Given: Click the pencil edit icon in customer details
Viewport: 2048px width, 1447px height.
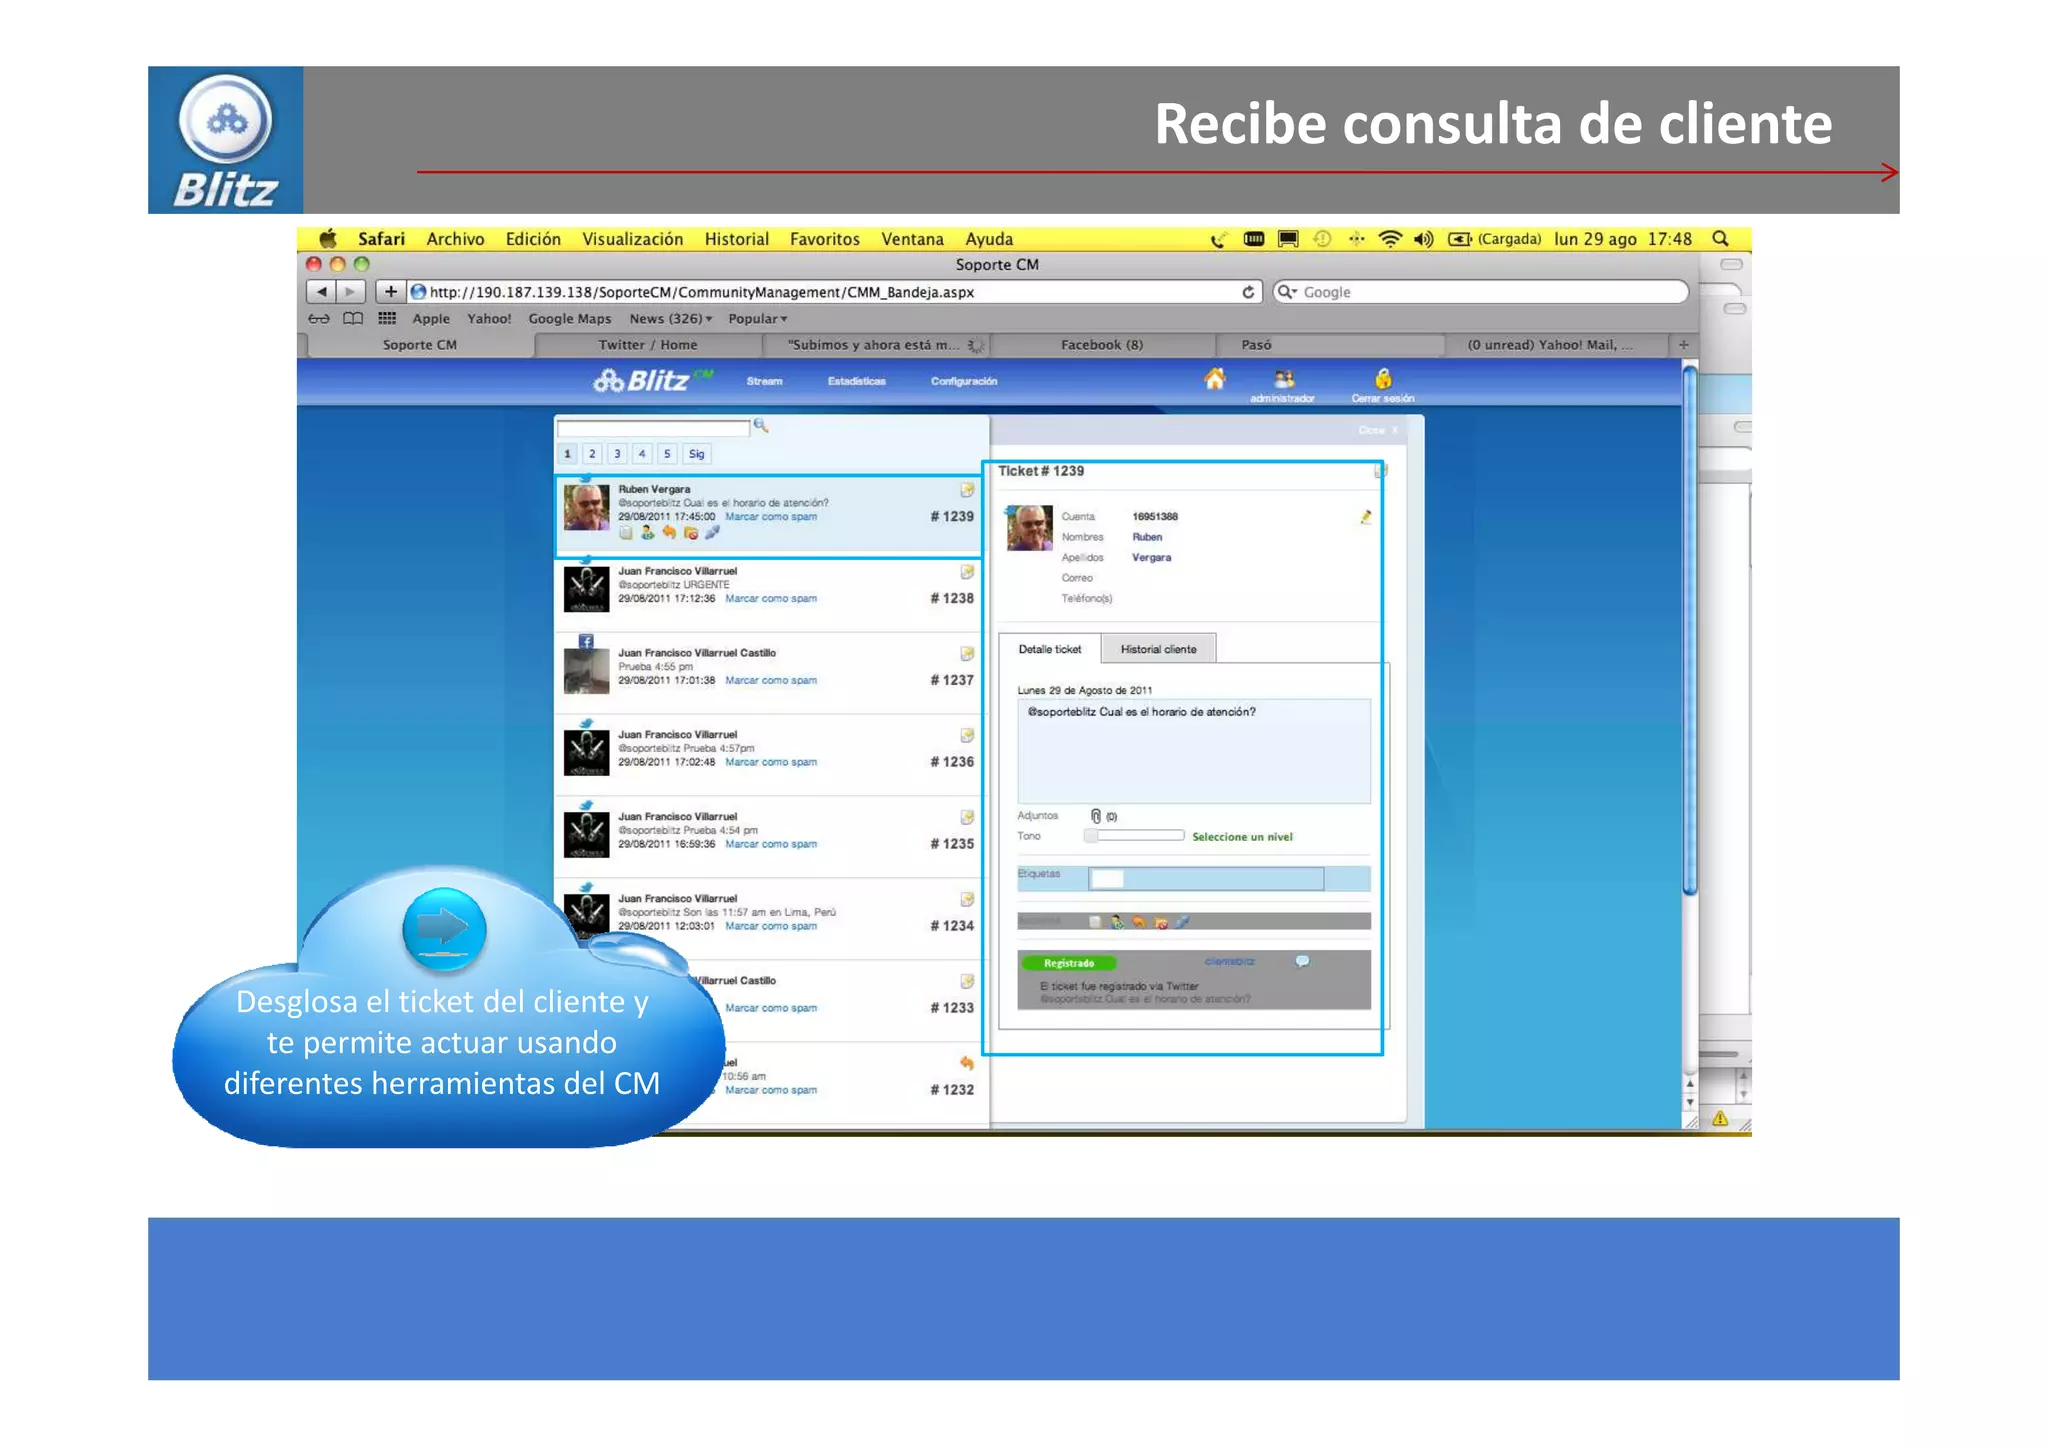Looking at the screenshot, I should [1365, 517].
